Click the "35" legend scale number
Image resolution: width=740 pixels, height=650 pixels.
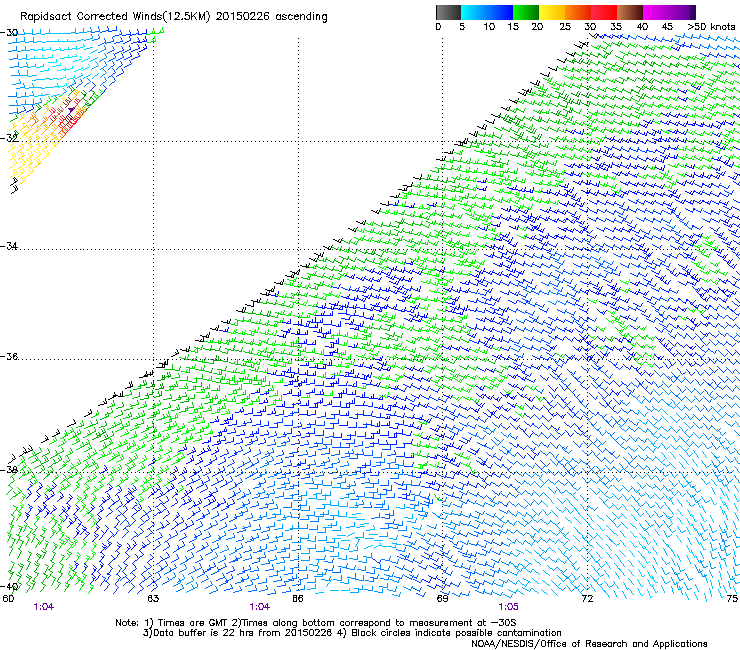[616, 27]
